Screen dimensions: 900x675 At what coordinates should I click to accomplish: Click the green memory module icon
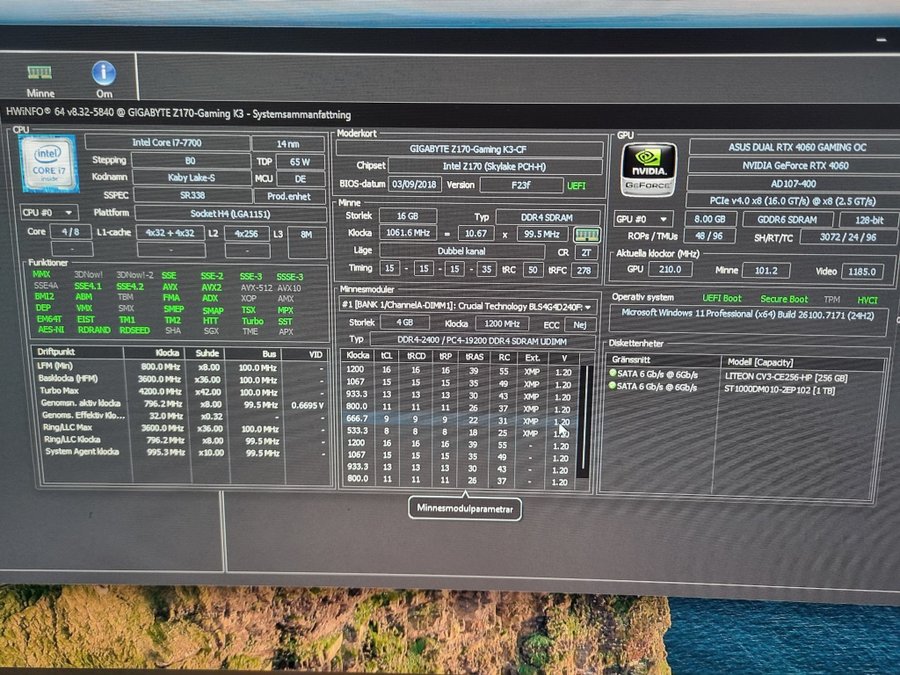click(x=587, y=234)
